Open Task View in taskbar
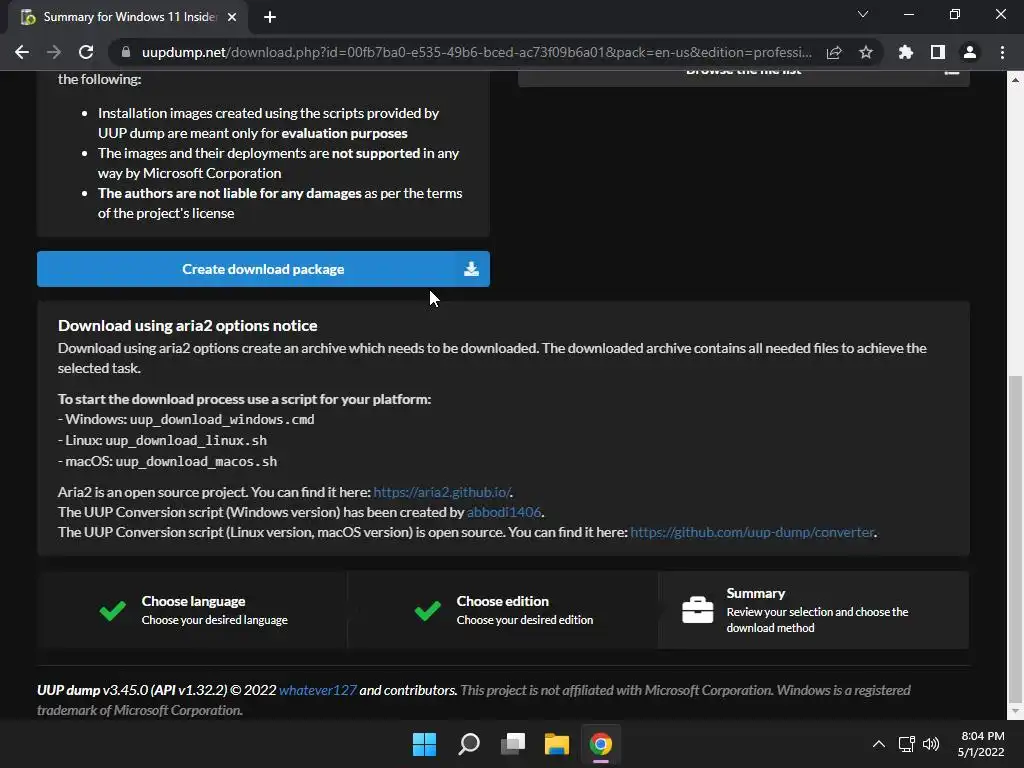Viewport: 1024px width, 768px height. click(x=513, y=744)
